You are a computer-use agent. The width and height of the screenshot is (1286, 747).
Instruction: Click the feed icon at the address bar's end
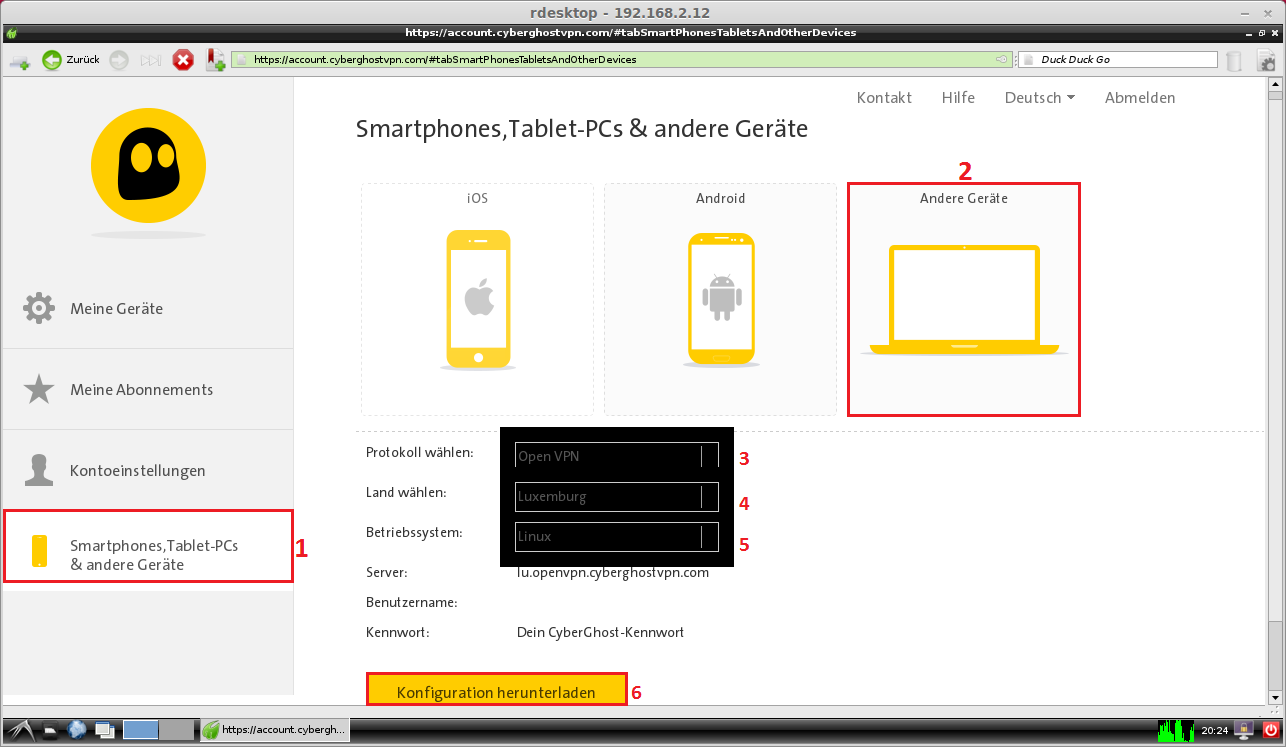pos(1001,60)
